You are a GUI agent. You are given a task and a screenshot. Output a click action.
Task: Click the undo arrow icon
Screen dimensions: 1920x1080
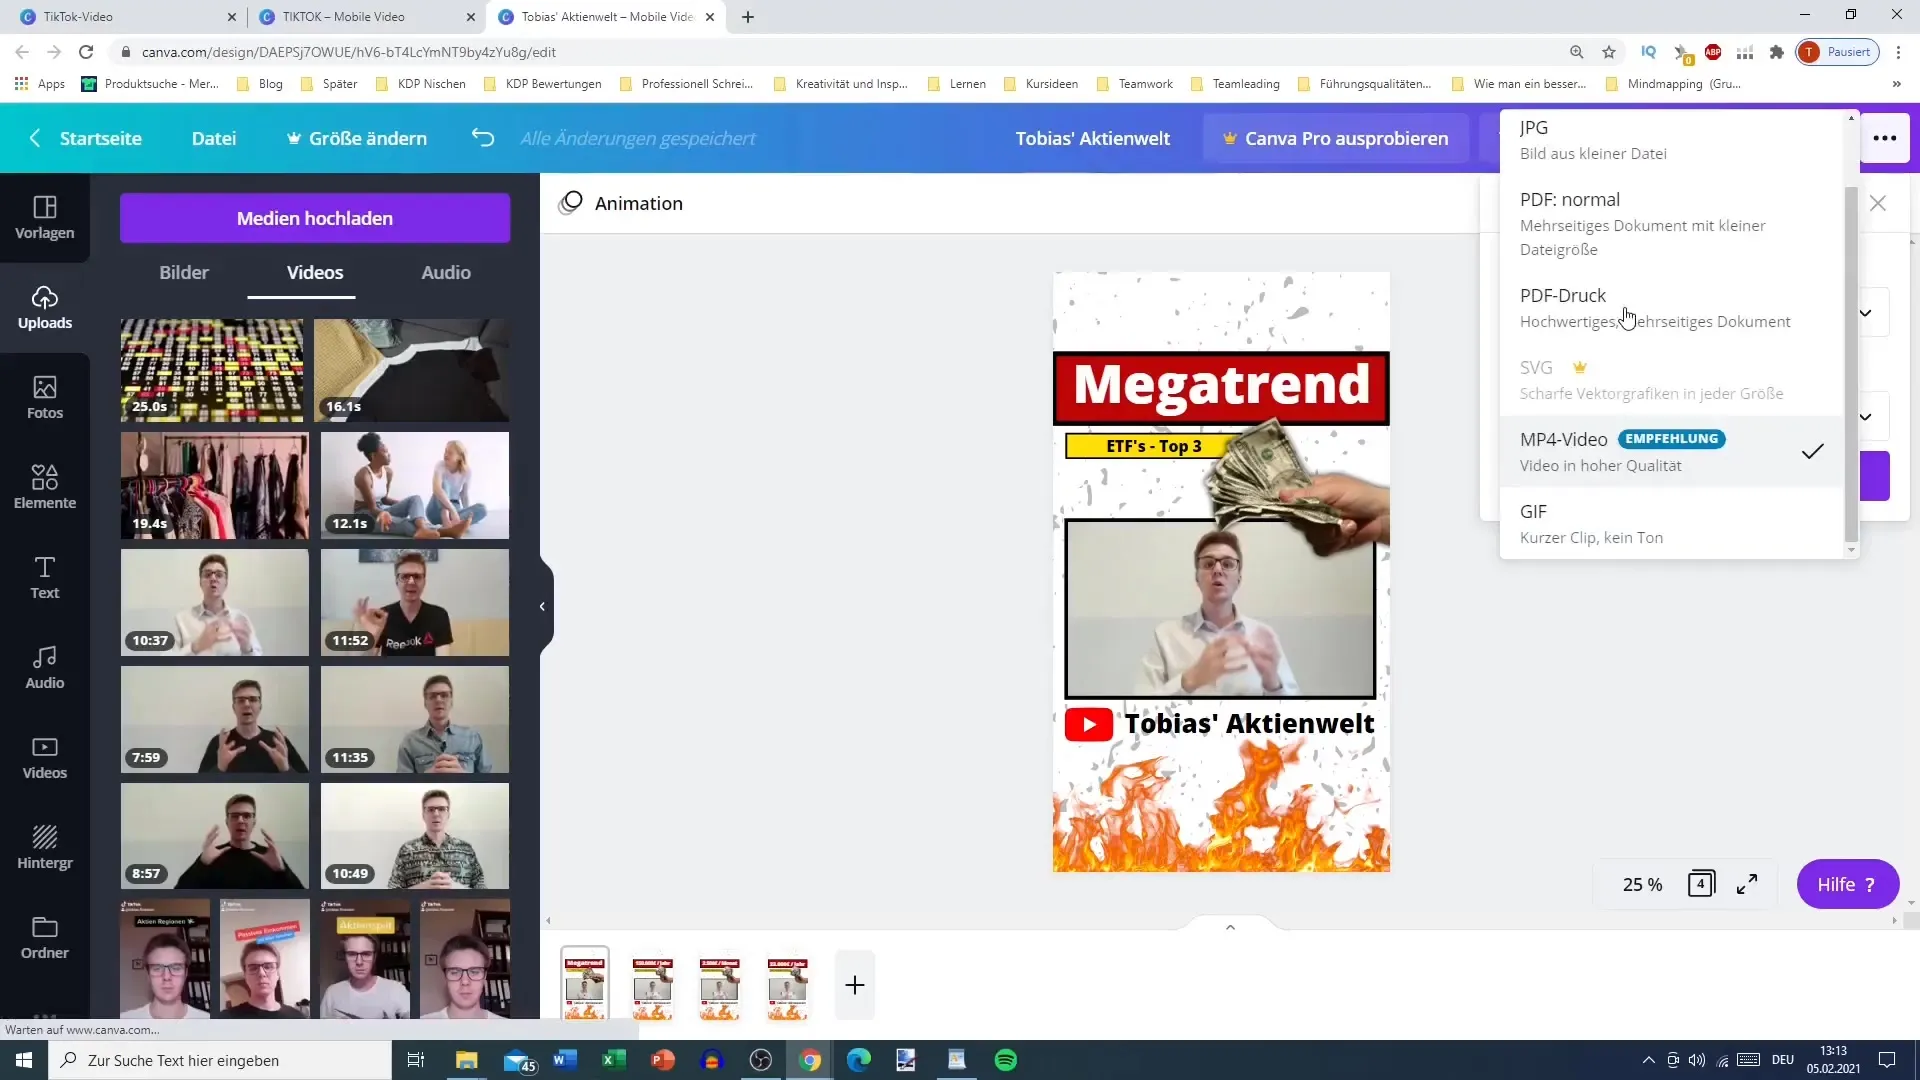[483, 138]
